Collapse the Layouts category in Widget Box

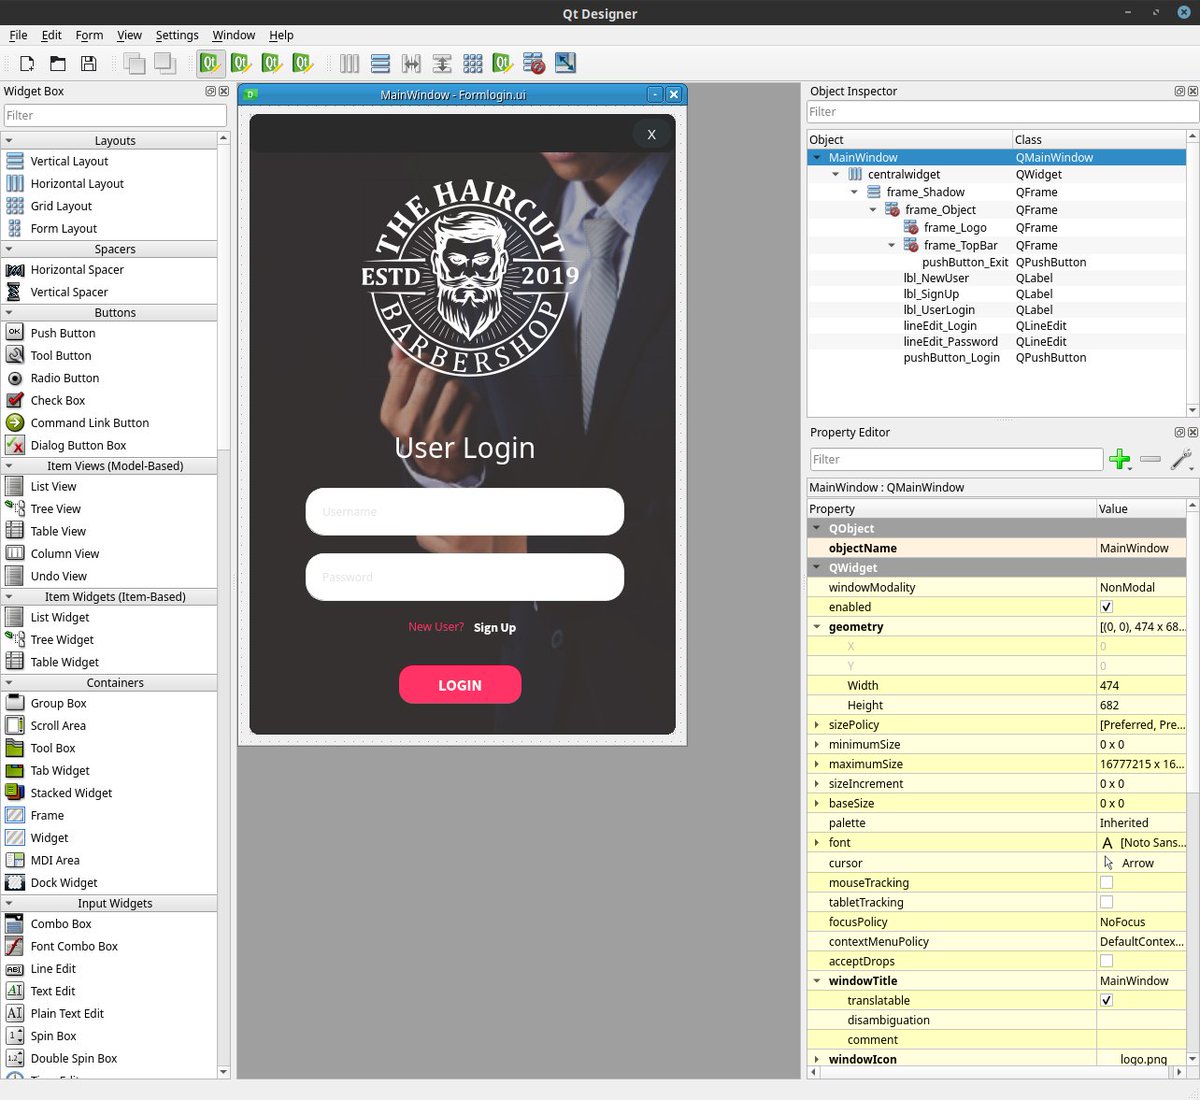point(9,141)
